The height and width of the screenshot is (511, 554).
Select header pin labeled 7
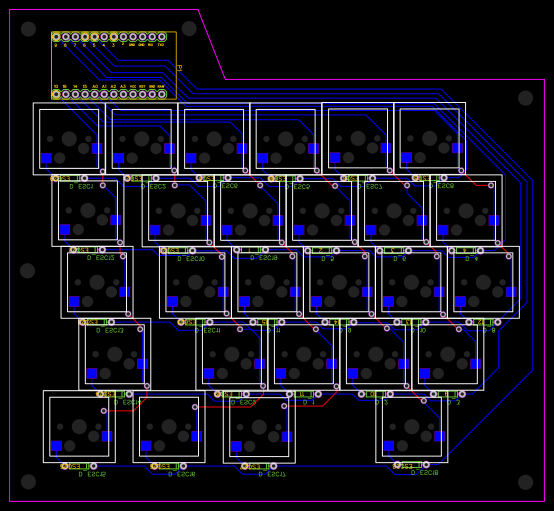[x=75, y=37]
